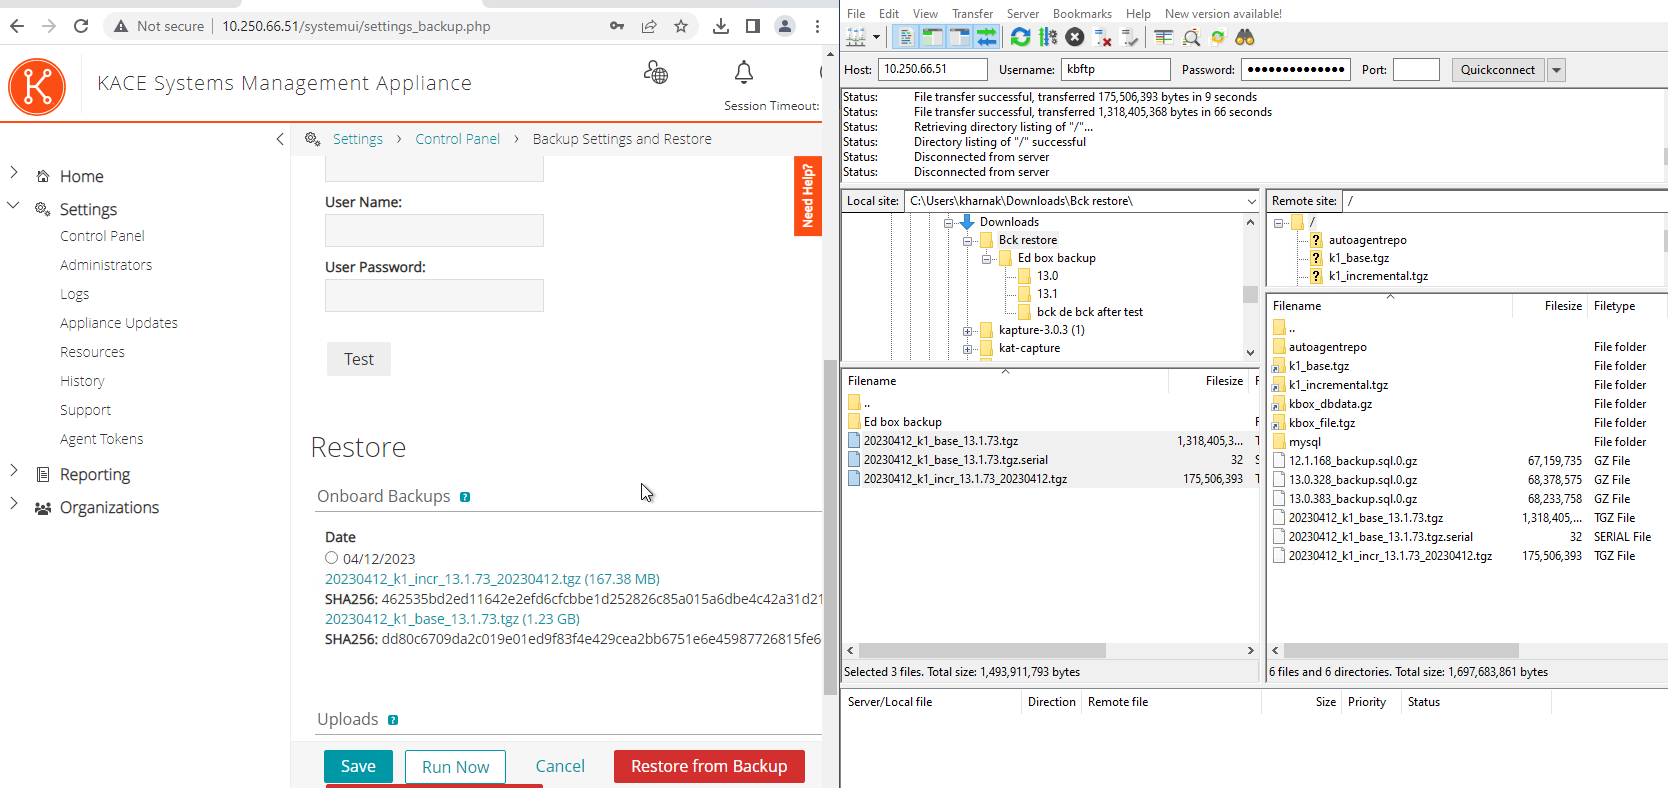Image resolution: width=1668 pixels, height=788 pixels.
Task: Expand the kat-capture tree node
Action: (x=968, y=349)
